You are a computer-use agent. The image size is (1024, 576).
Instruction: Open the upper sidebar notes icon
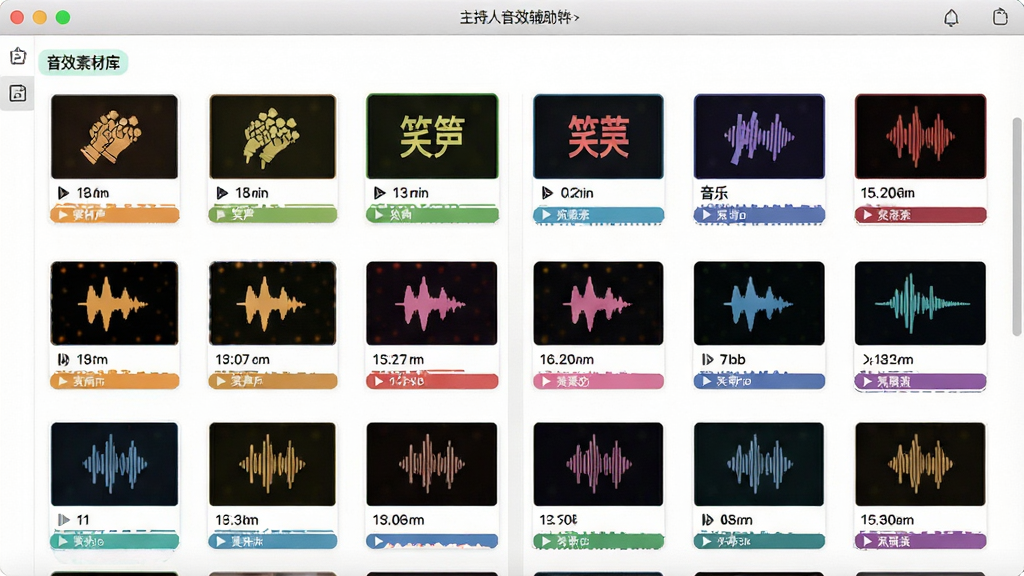pyautogui.click(x=18, y=56)
